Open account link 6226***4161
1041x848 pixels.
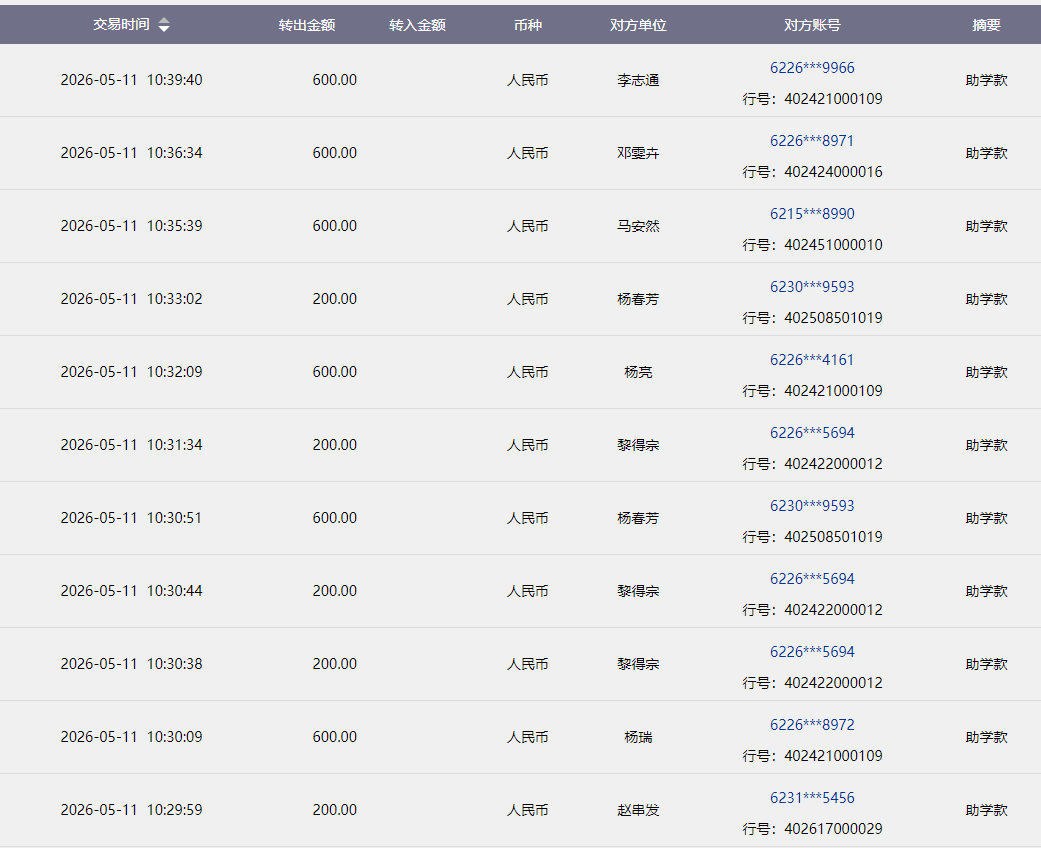[x=812, y=360]
